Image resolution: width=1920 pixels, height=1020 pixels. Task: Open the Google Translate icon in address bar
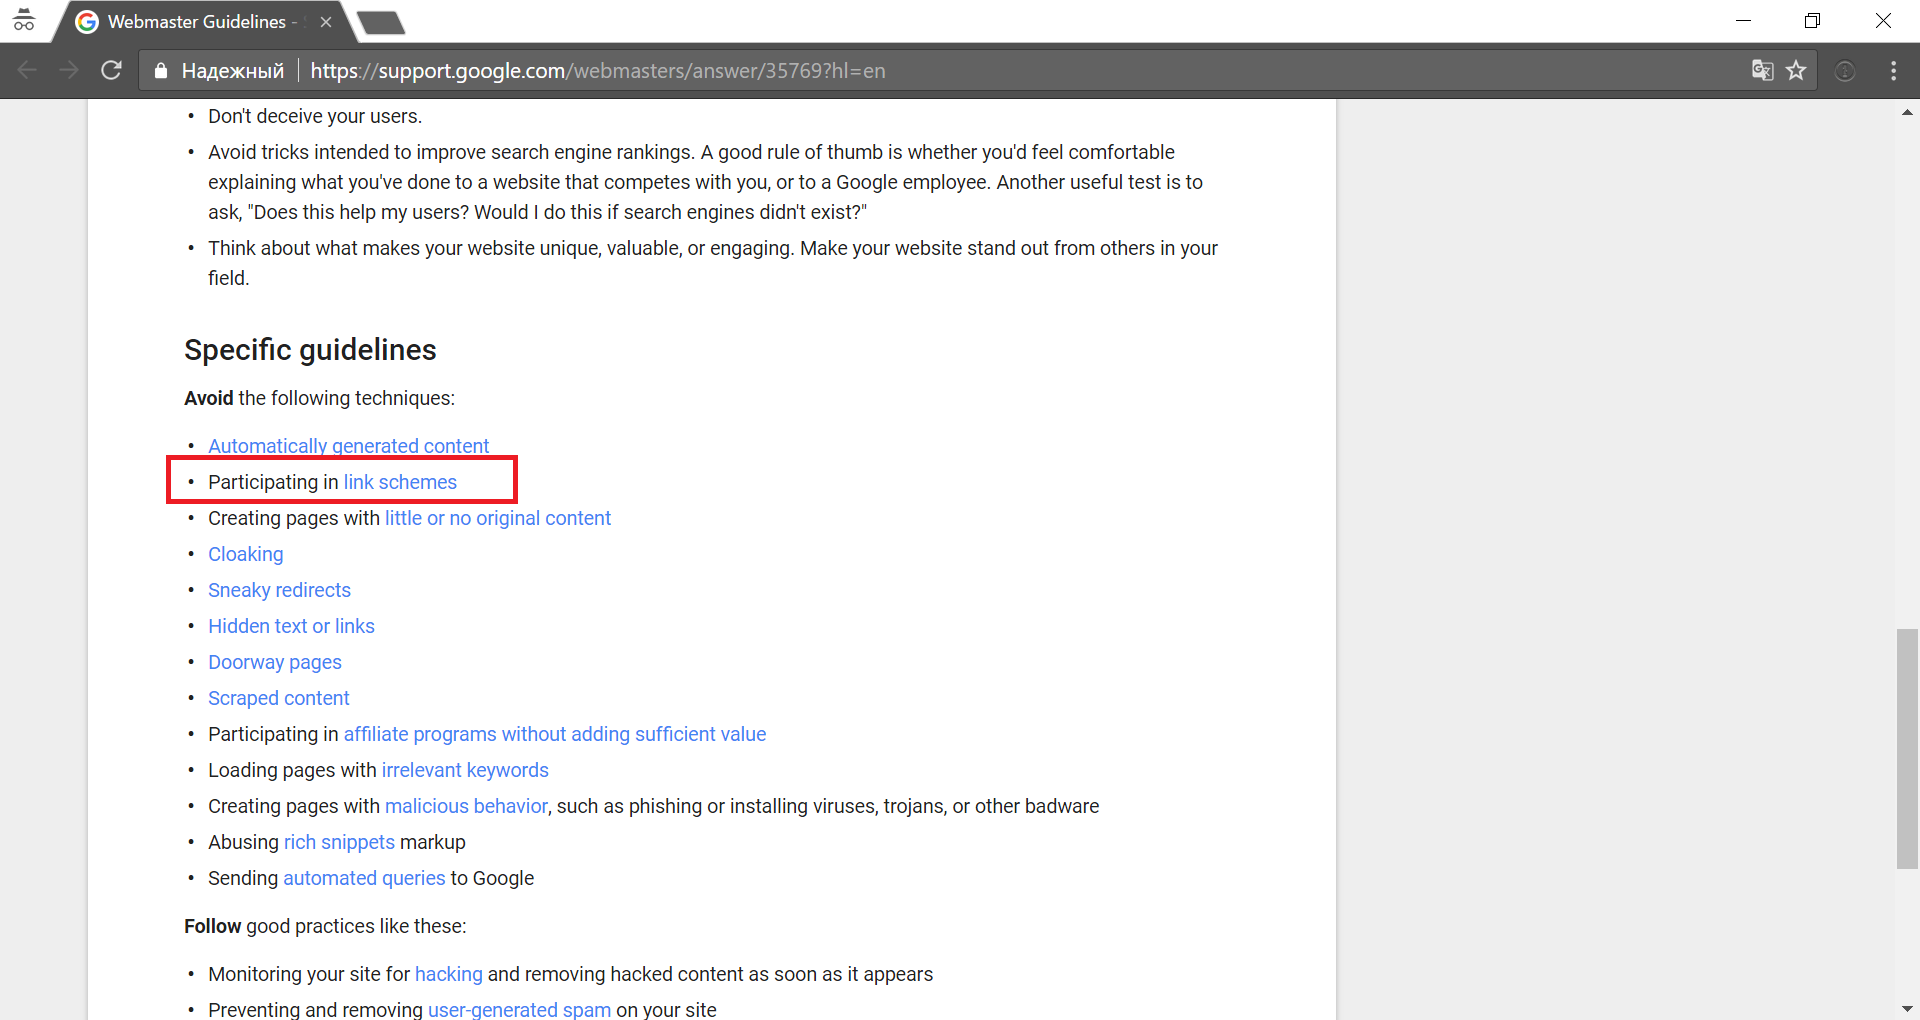1762,70
